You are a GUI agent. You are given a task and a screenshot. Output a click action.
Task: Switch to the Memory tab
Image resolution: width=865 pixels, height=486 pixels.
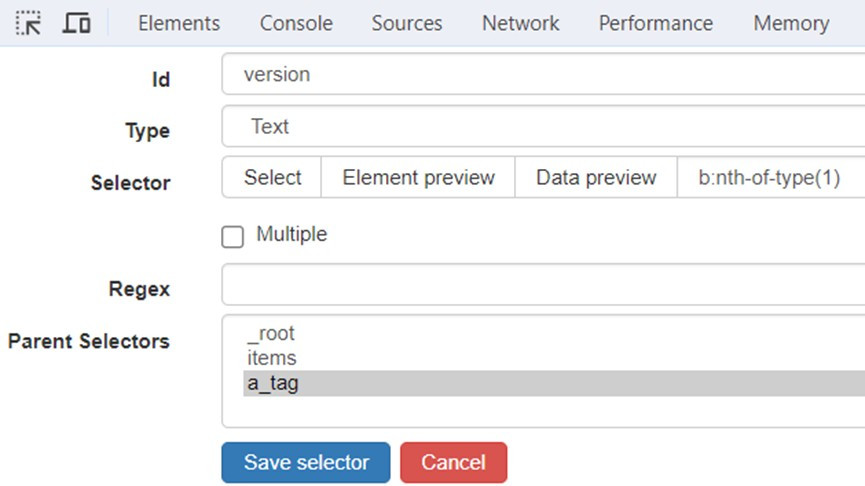(x=791, y=23)
